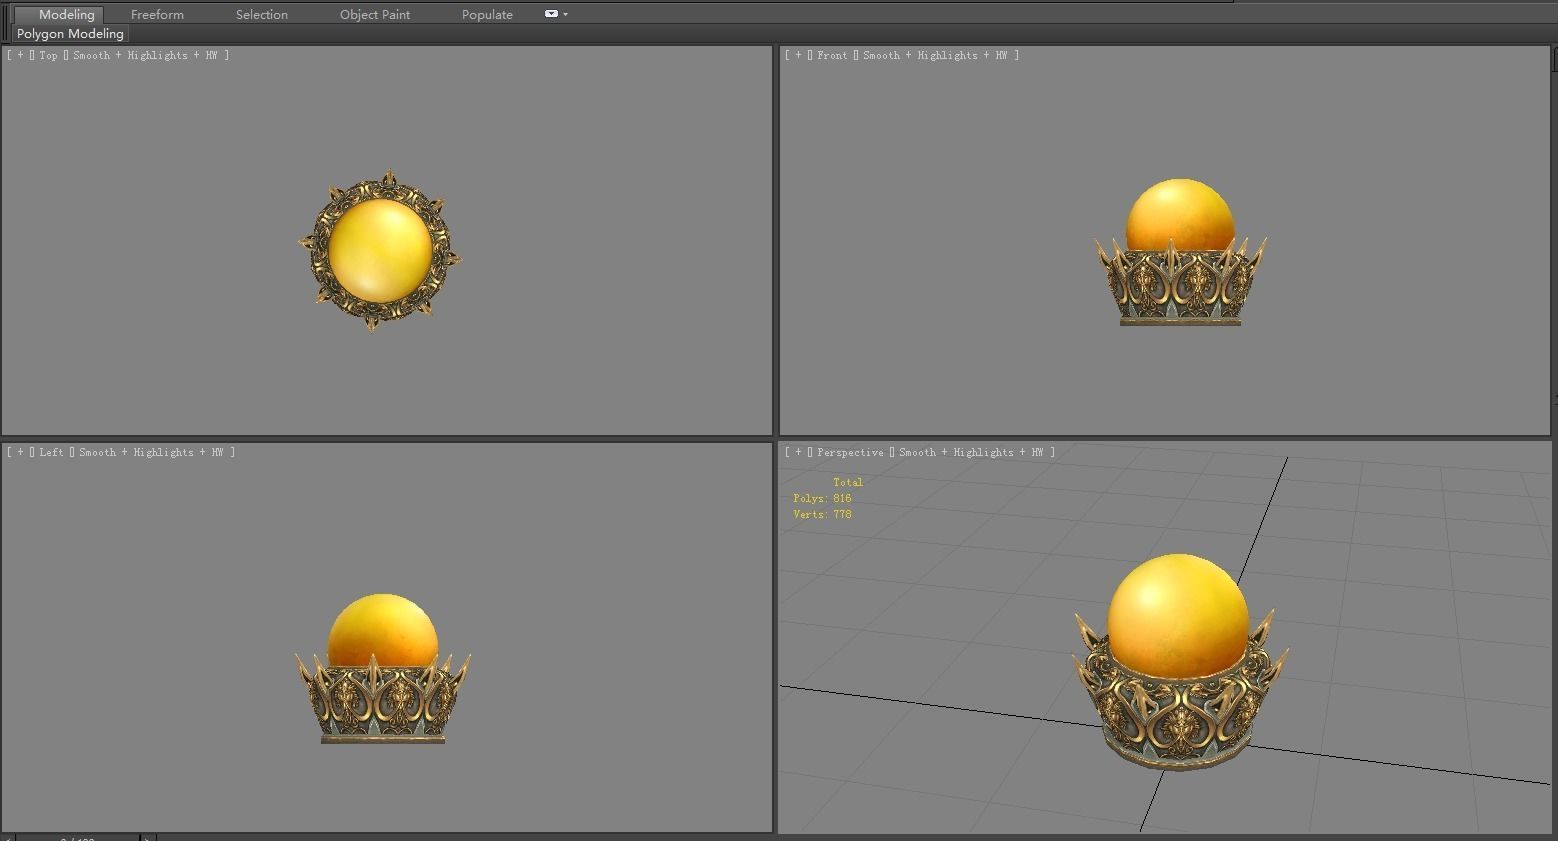Open the Freeform ribbon tab
The image size is (1558, 841).
[157, 14]
